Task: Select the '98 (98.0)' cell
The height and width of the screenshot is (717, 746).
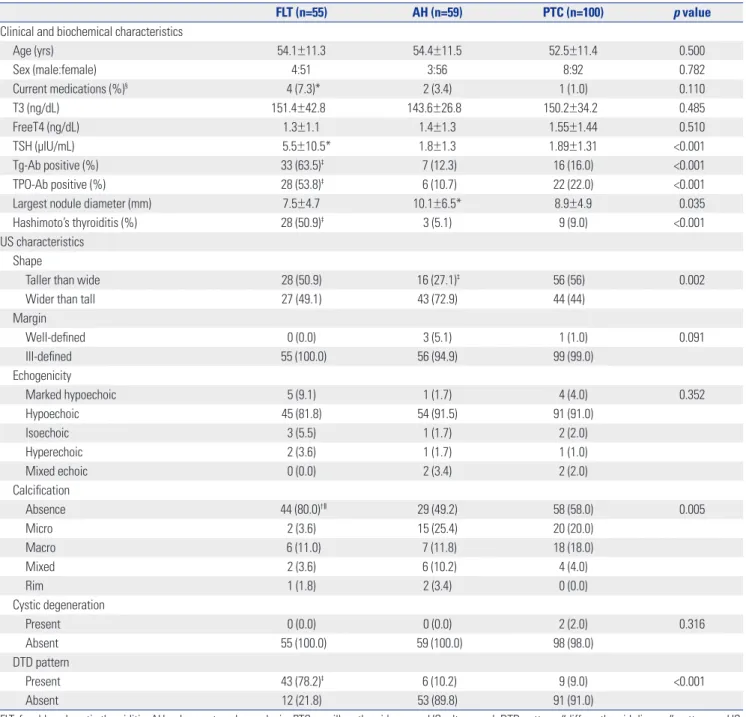Action: [x=573, y=643]
